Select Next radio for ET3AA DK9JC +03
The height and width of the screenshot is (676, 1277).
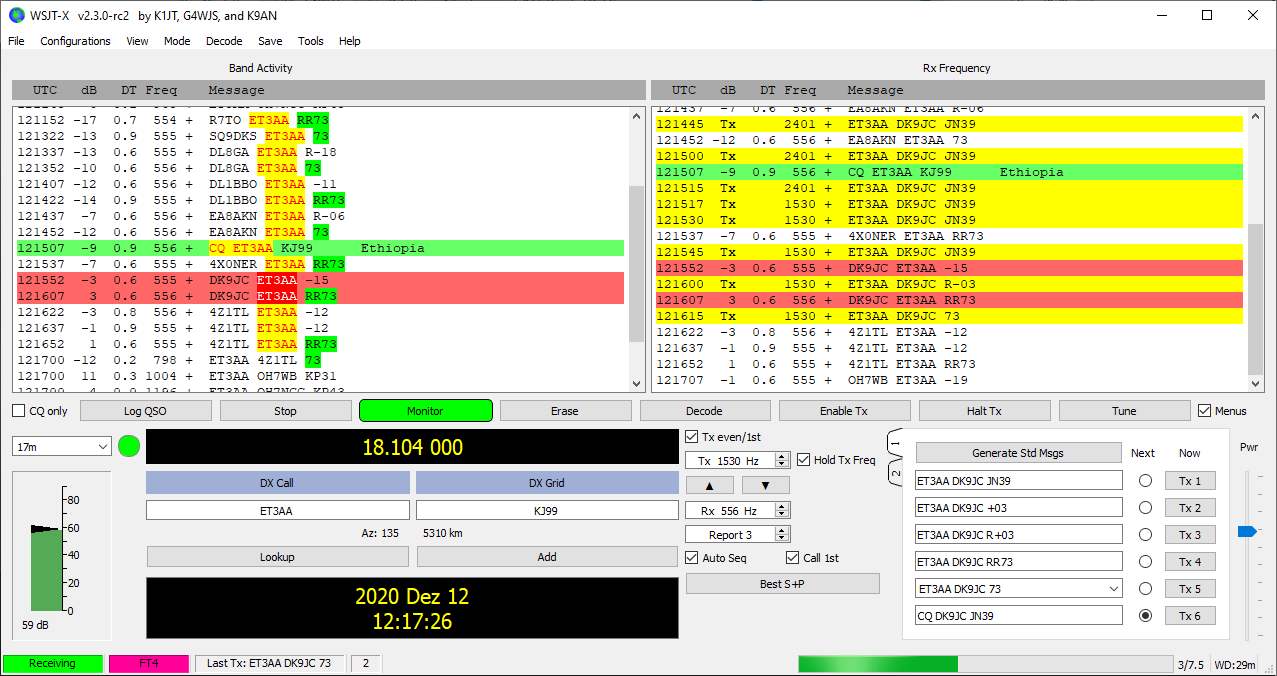pos(1145,508)
